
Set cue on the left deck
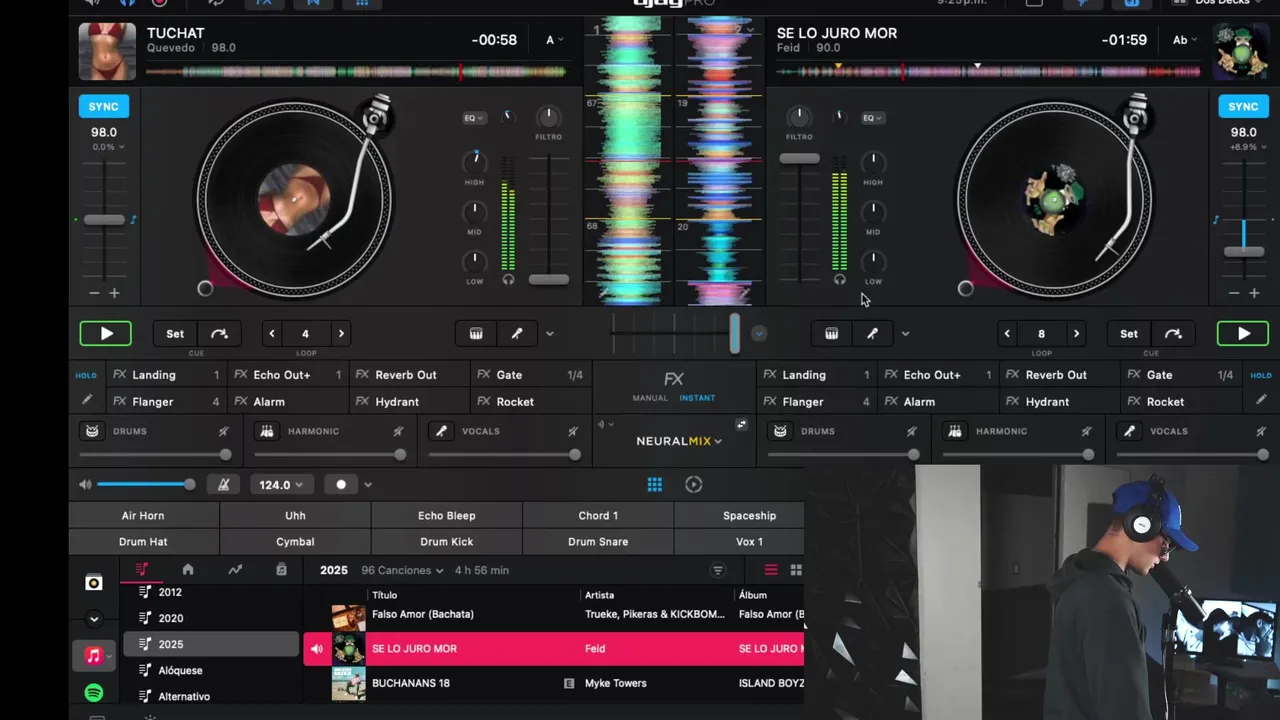(x=175, y=334)
